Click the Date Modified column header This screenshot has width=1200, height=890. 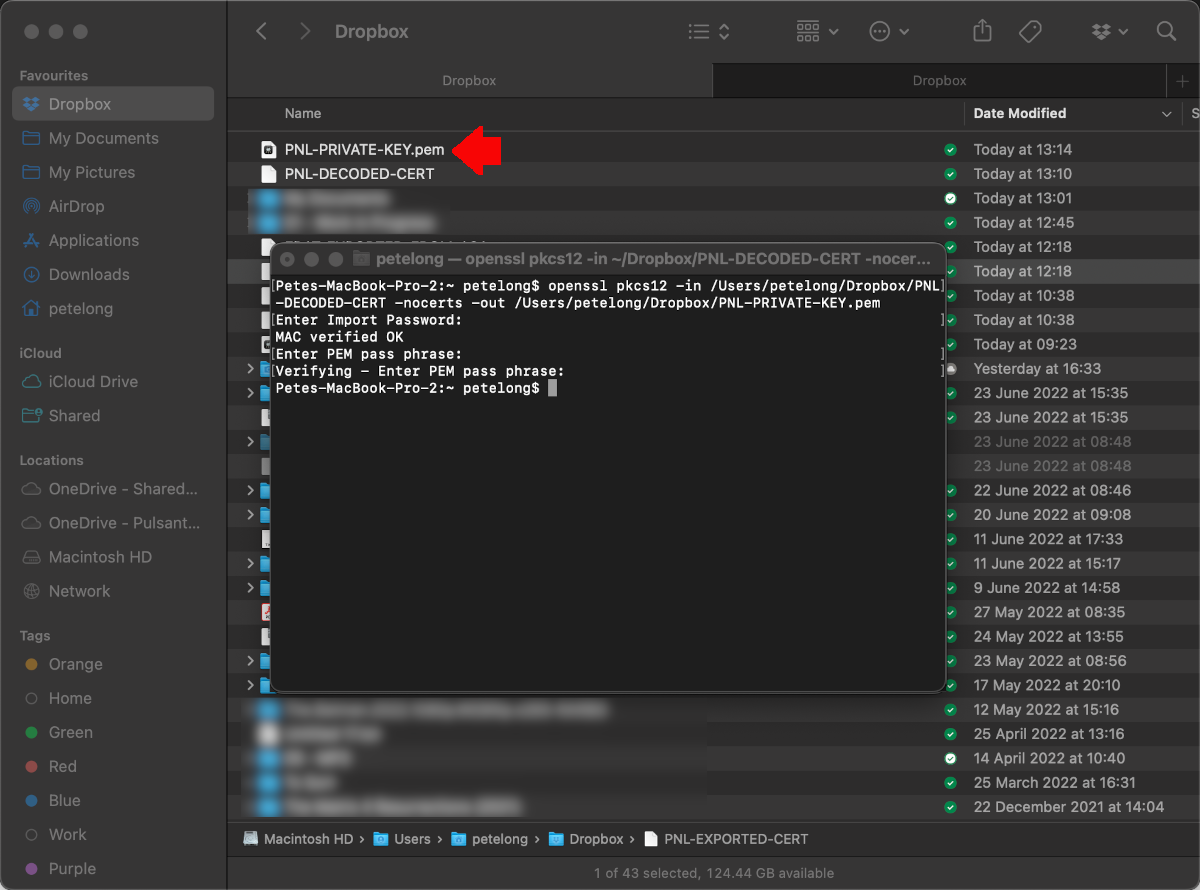1020,113
